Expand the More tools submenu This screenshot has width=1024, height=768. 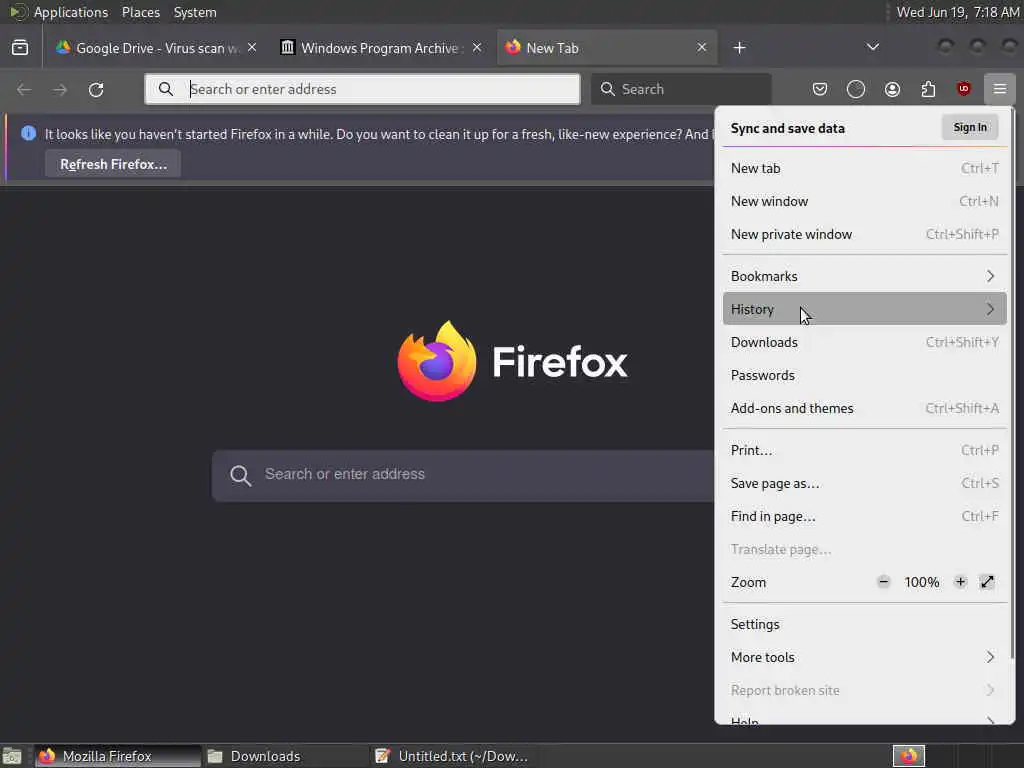pyautogui.click(x=865, y=657)
